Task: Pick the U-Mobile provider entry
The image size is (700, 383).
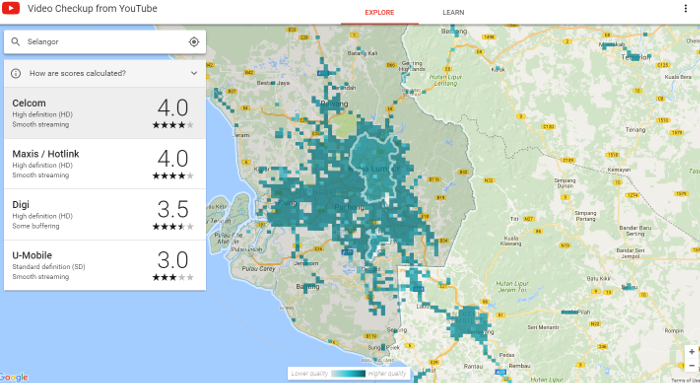Action: (105, 265)
